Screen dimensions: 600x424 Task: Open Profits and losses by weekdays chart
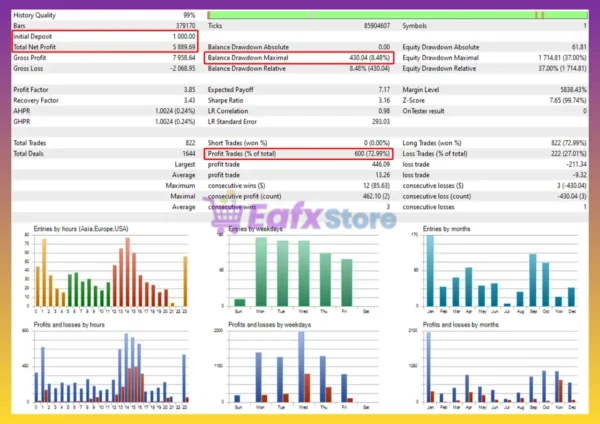297,366
